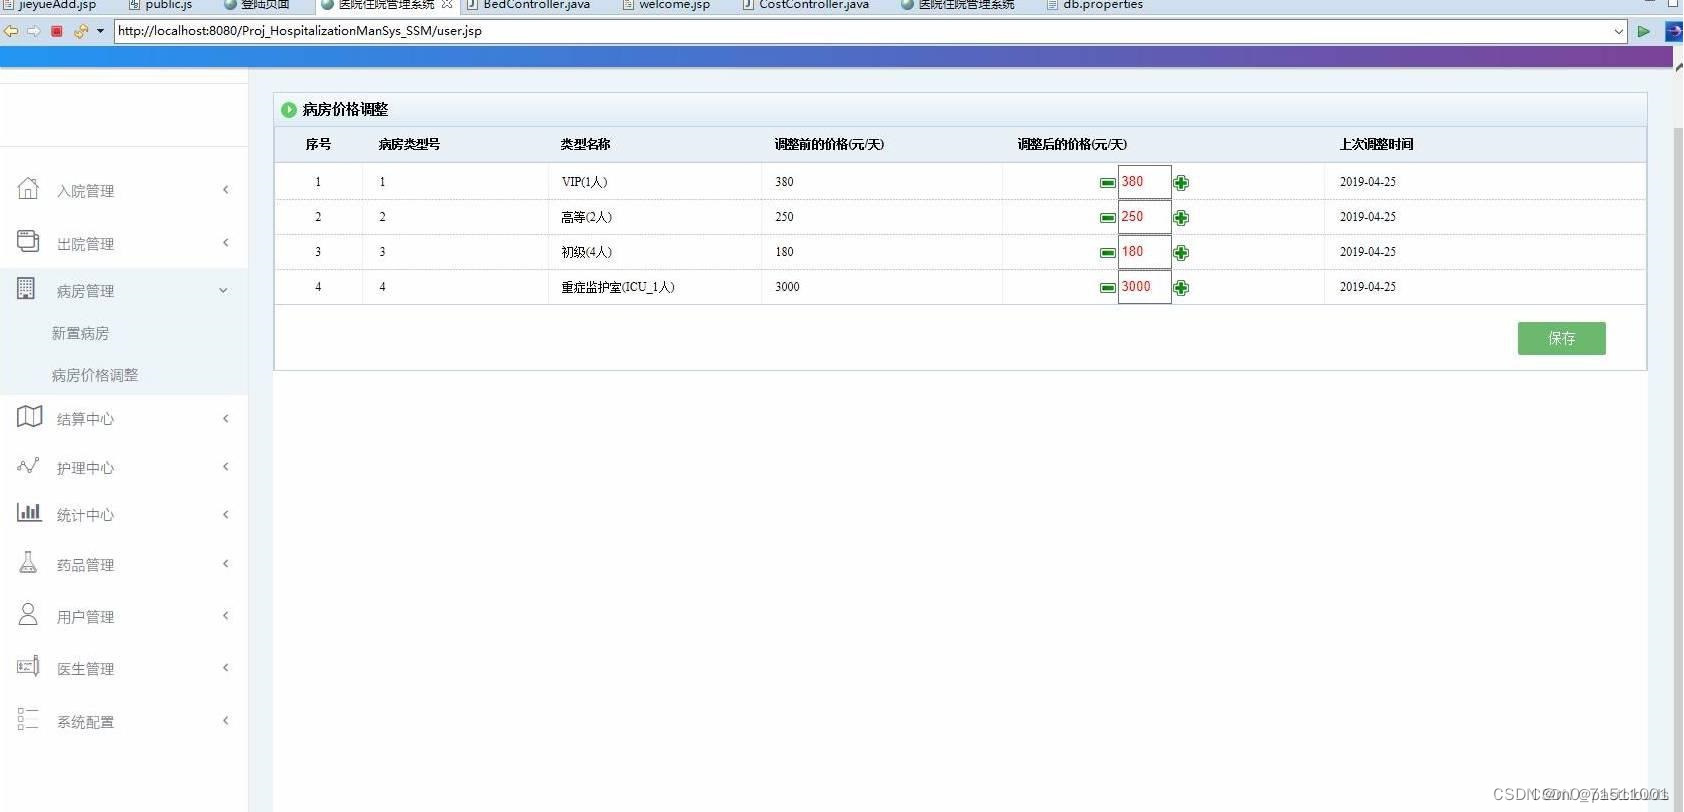Increase the 重症监护室 price with the plus icon
The width and height of the screenshot is (1684, 812).
[x=1181, y=288]
